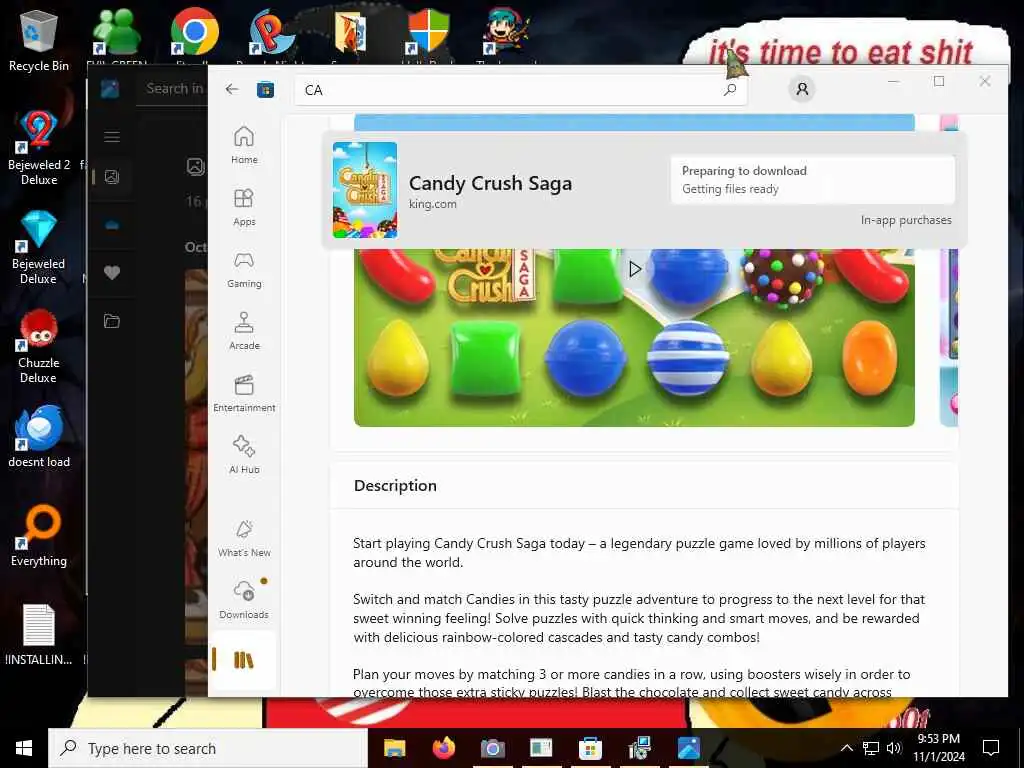This screenshot has height=768, width=1024.
Task: Click the Candy Crush Saga title text
Action: click(x=490, y=184)
